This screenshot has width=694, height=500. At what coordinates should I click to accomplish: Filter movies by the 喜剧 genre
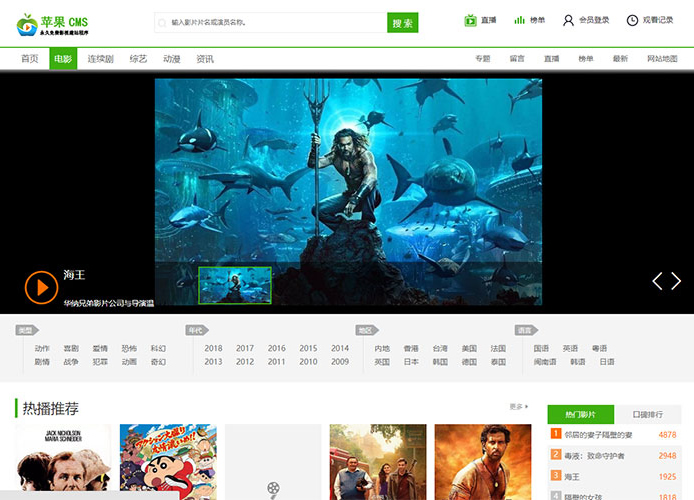tap(71, 349)
